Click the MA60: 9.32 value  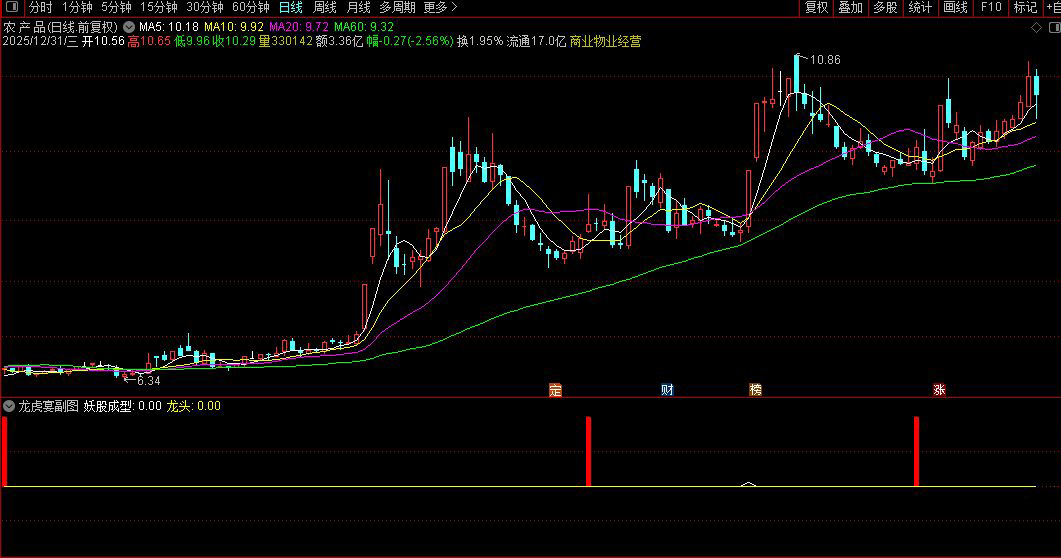[364, 27]
